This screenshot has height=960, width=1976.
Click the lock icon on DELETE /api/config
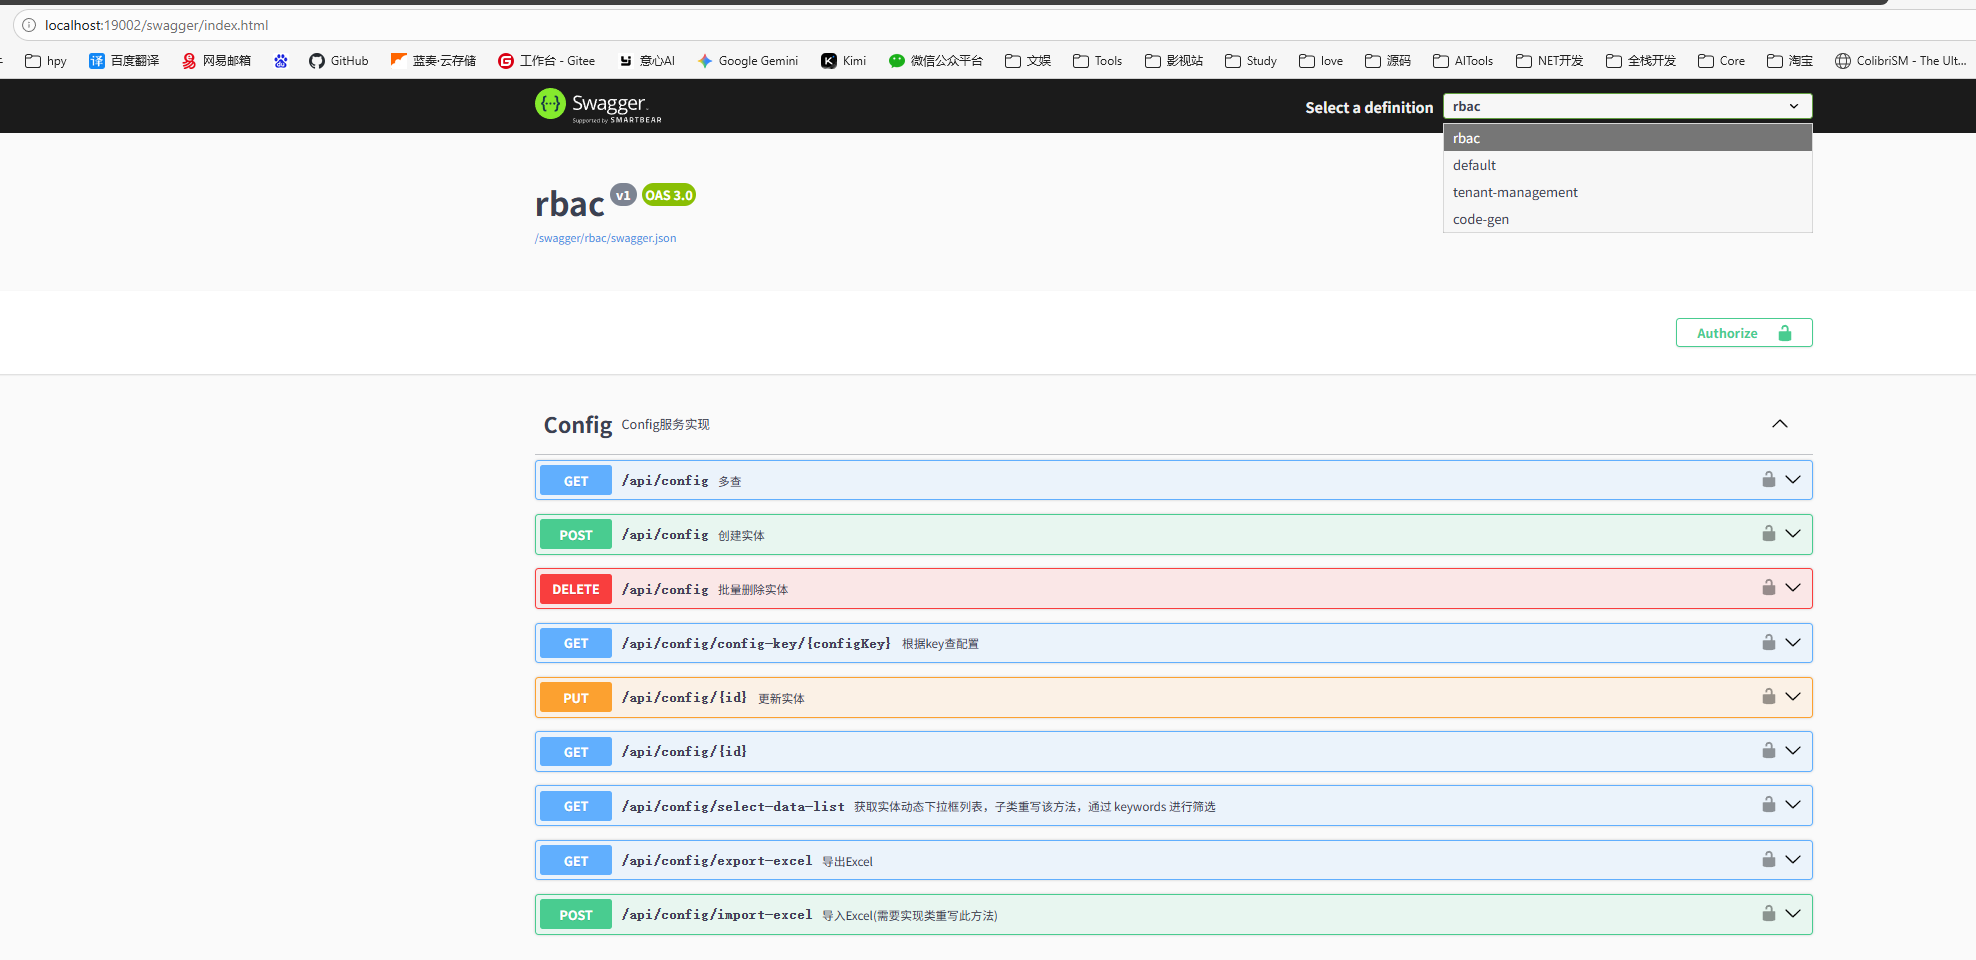(1768, 588)
